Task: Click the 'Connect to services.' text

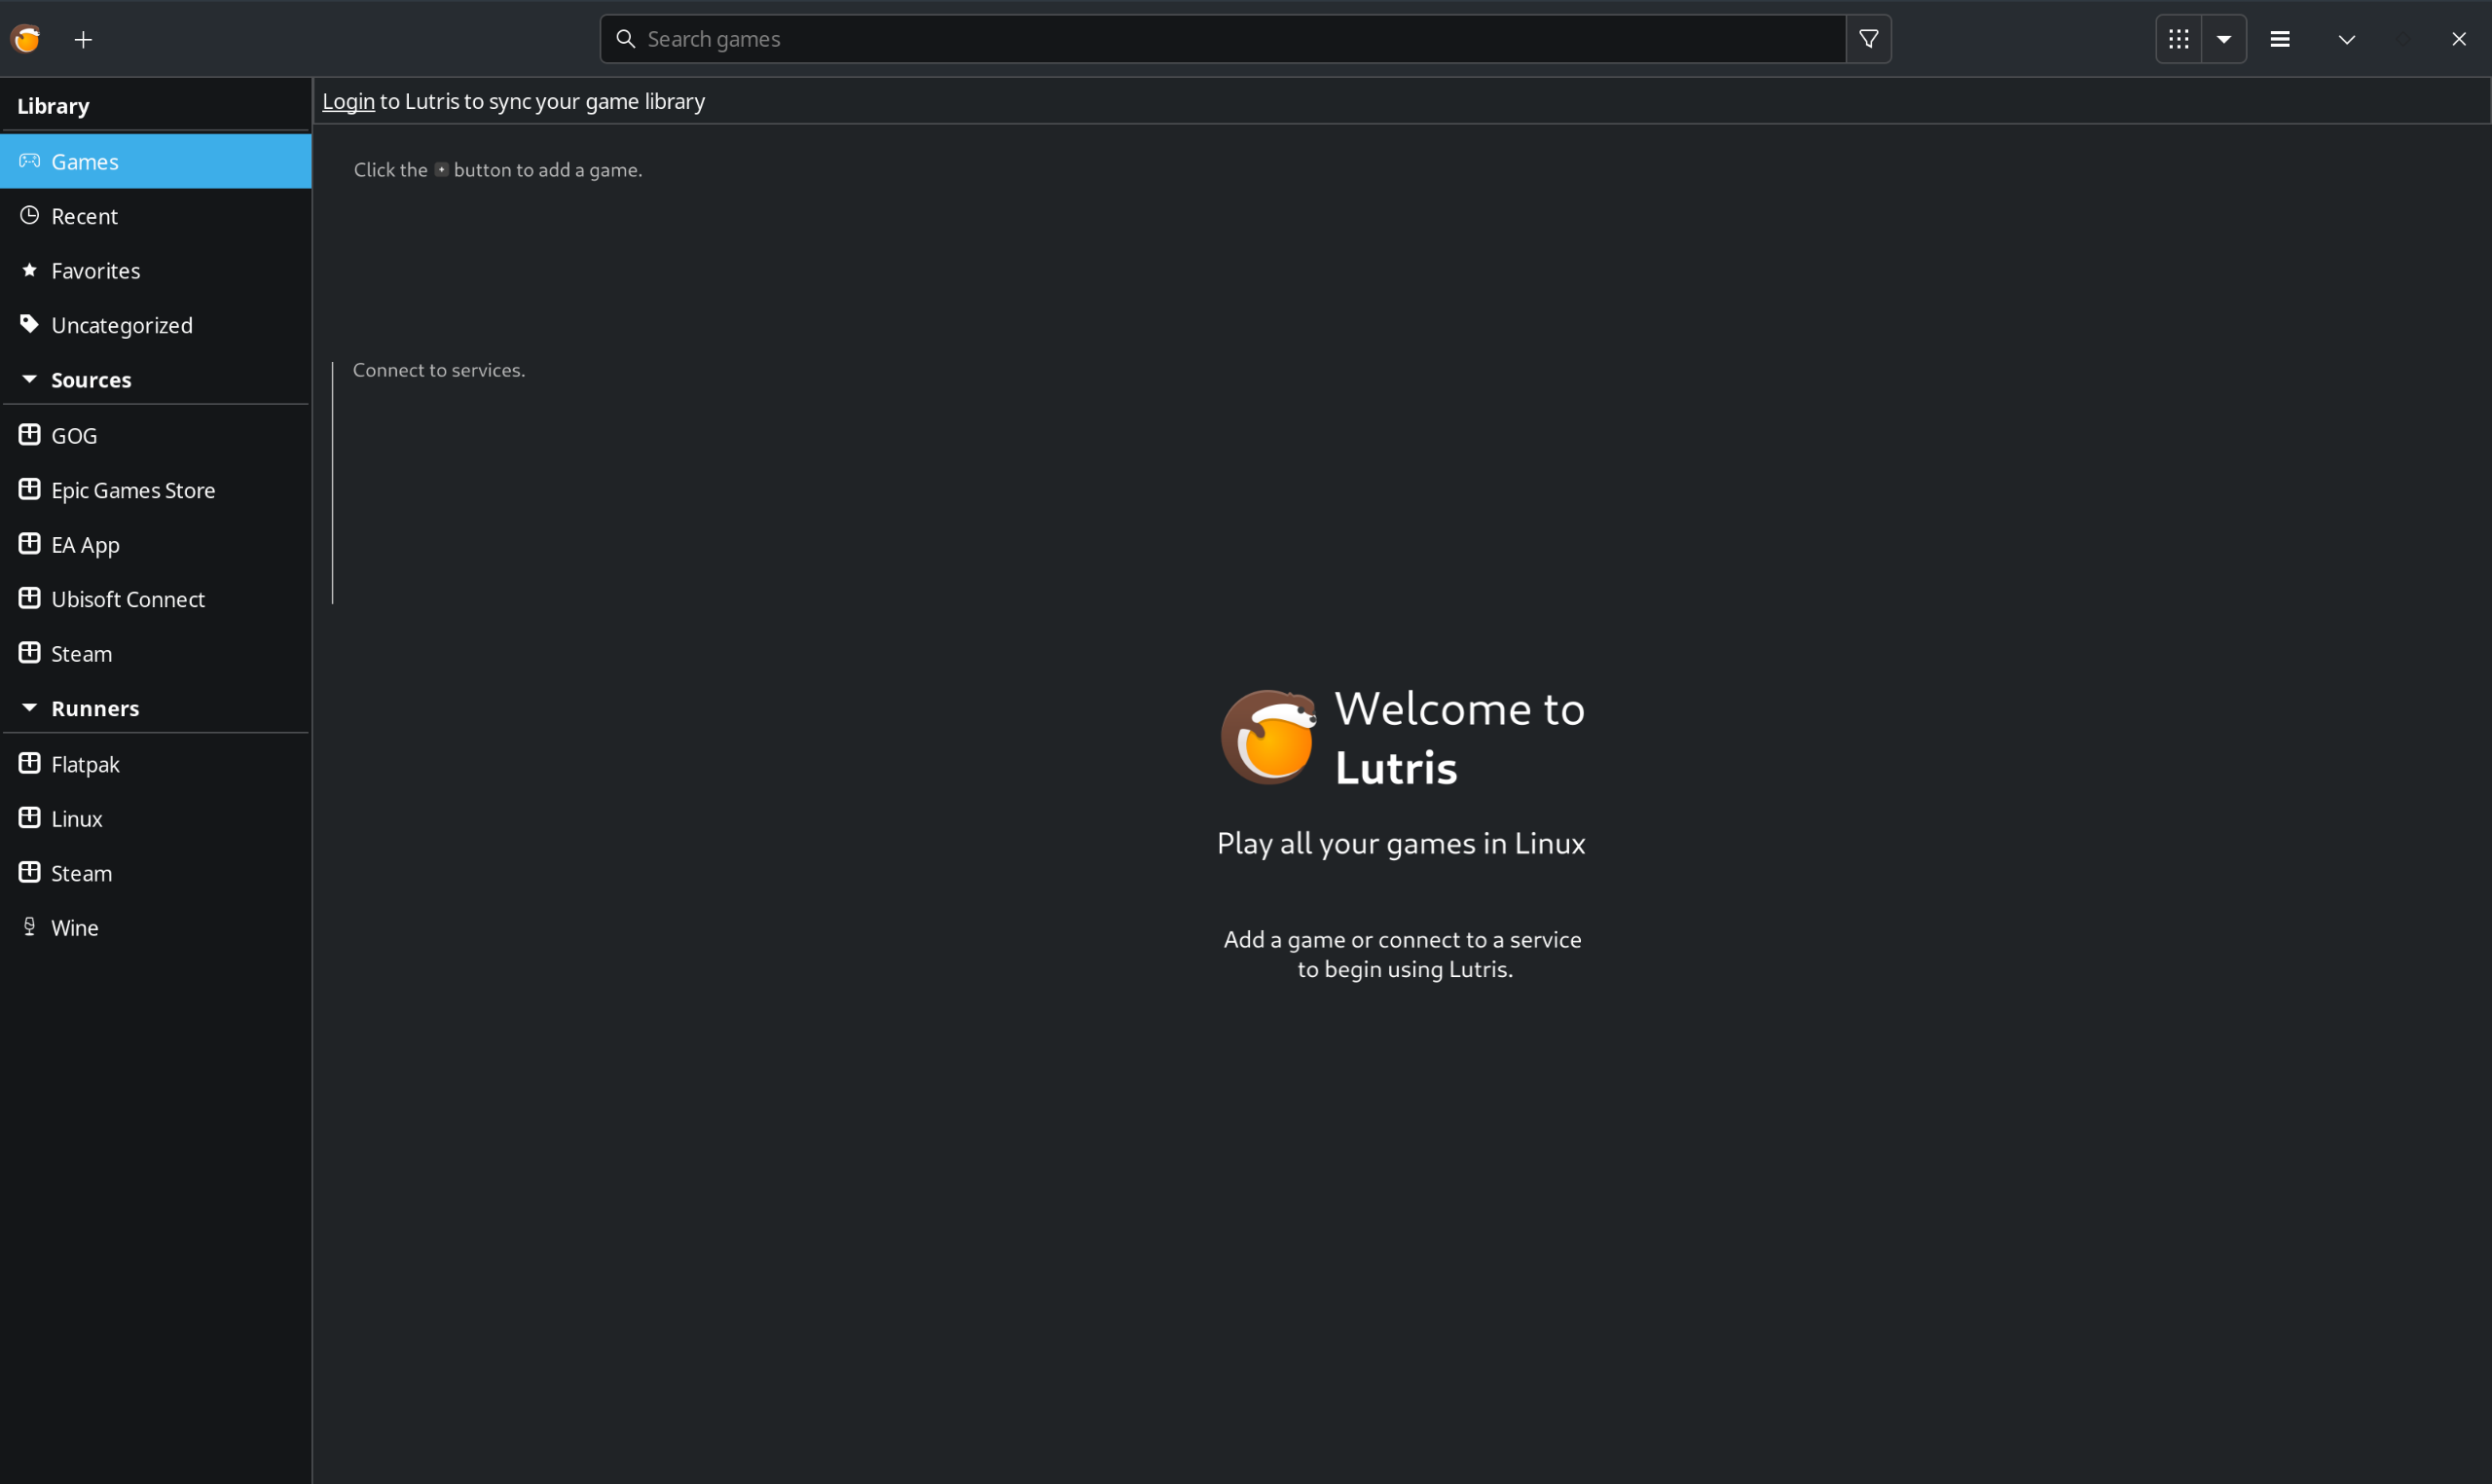Action: click(x=439, y=370)
